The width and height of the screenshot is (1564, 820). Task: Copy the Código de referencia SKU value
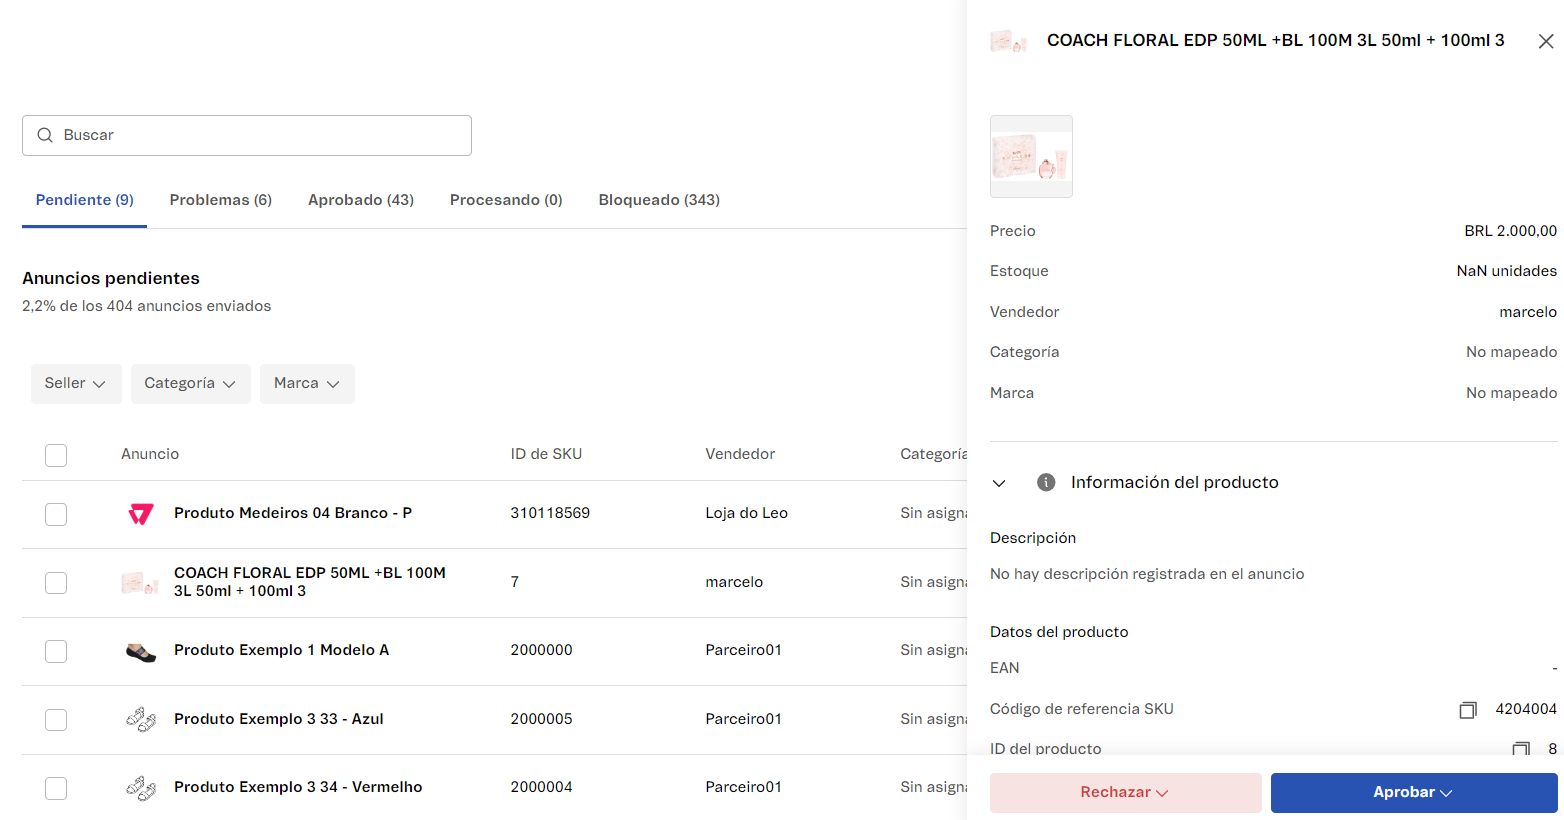pos(1467,710)
